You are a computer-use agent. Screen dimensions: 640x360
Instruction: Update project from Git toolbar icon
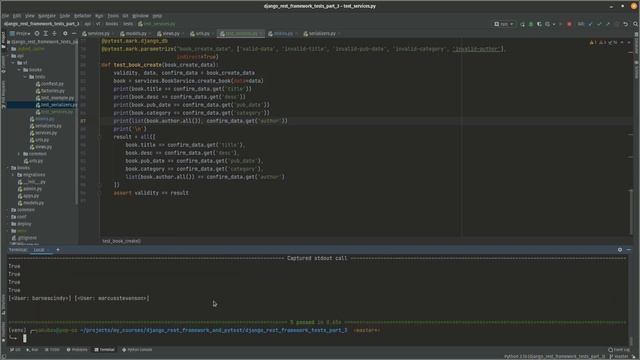[x=590, y=24]
